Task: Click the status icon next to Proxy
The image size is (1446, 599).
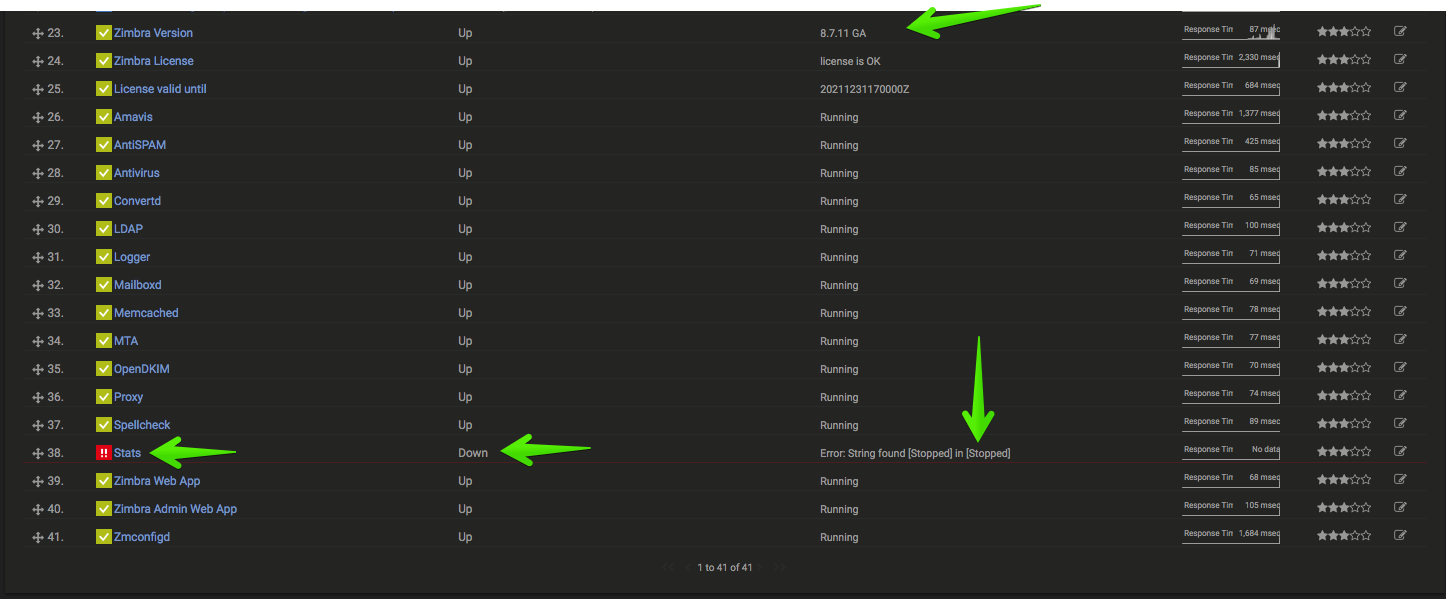Action: (103, 397)
